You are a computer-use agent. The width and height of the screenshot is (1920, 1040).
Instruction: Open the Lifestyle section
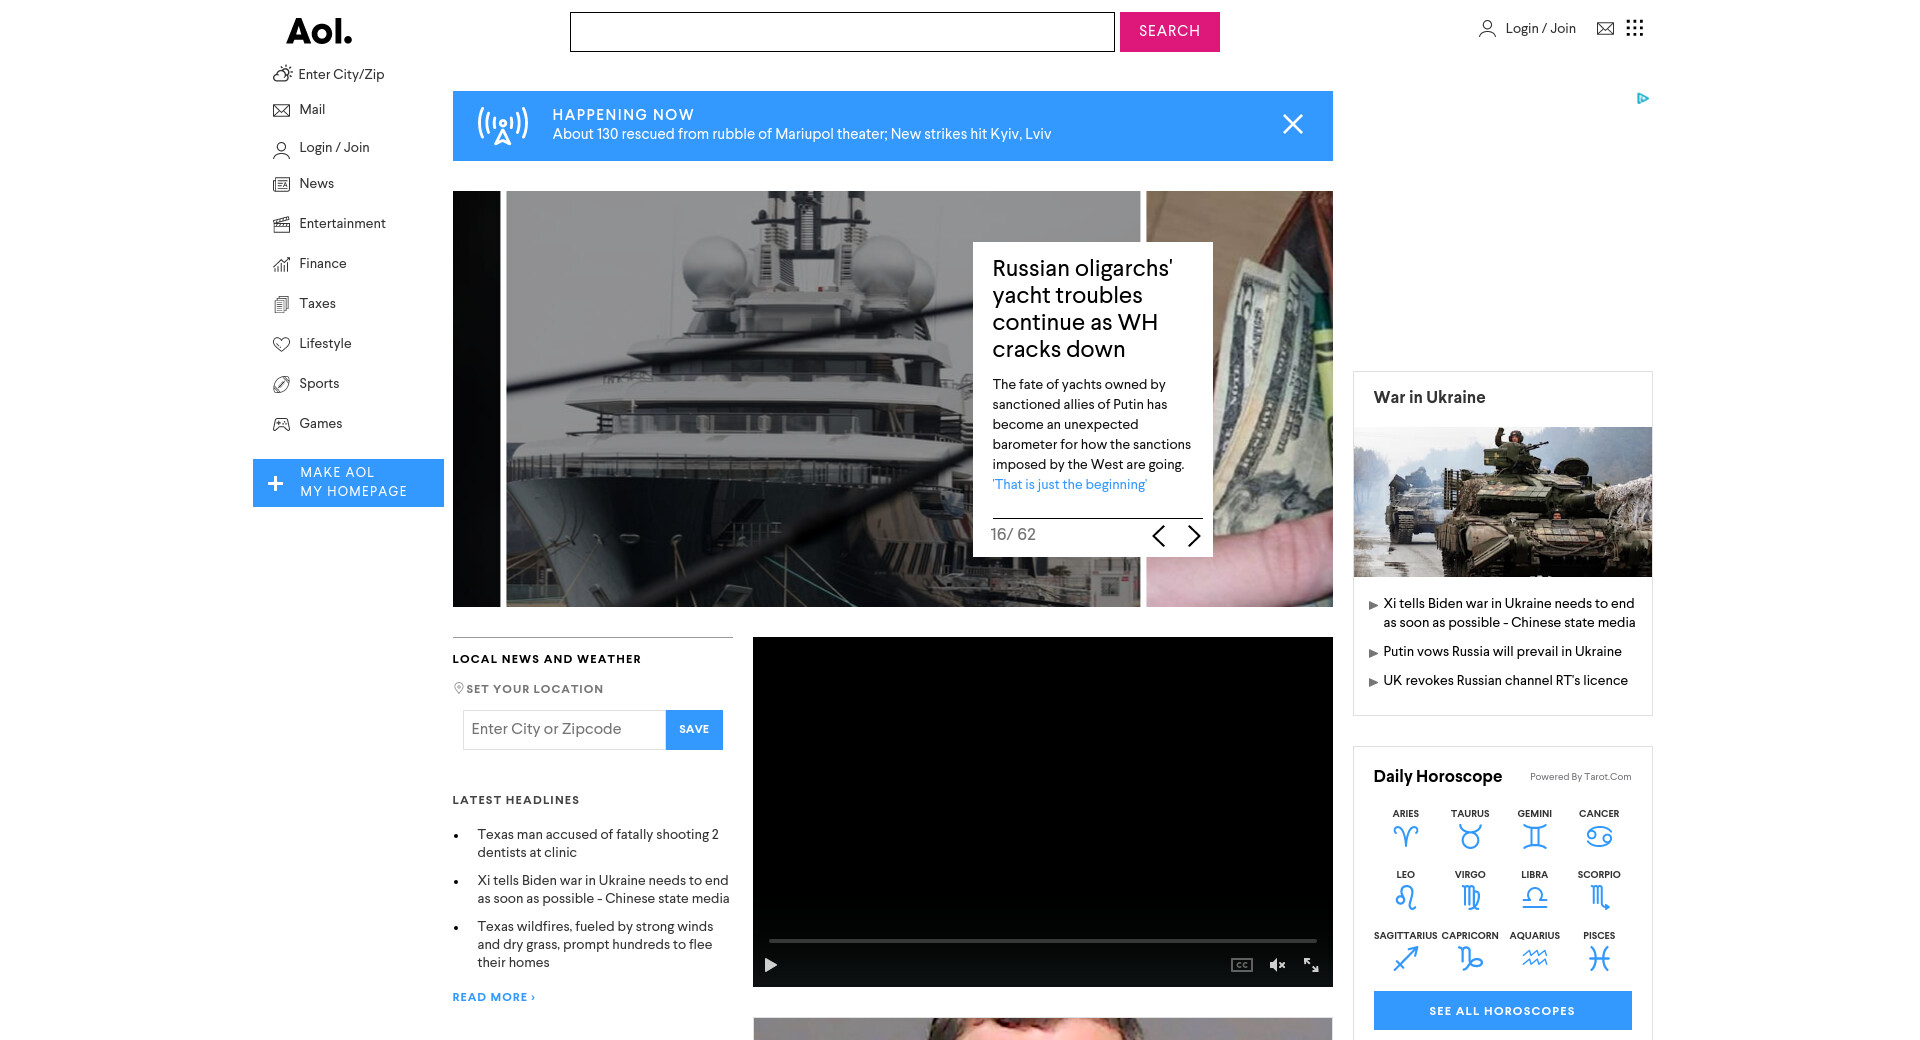click(x=325, y=344)
